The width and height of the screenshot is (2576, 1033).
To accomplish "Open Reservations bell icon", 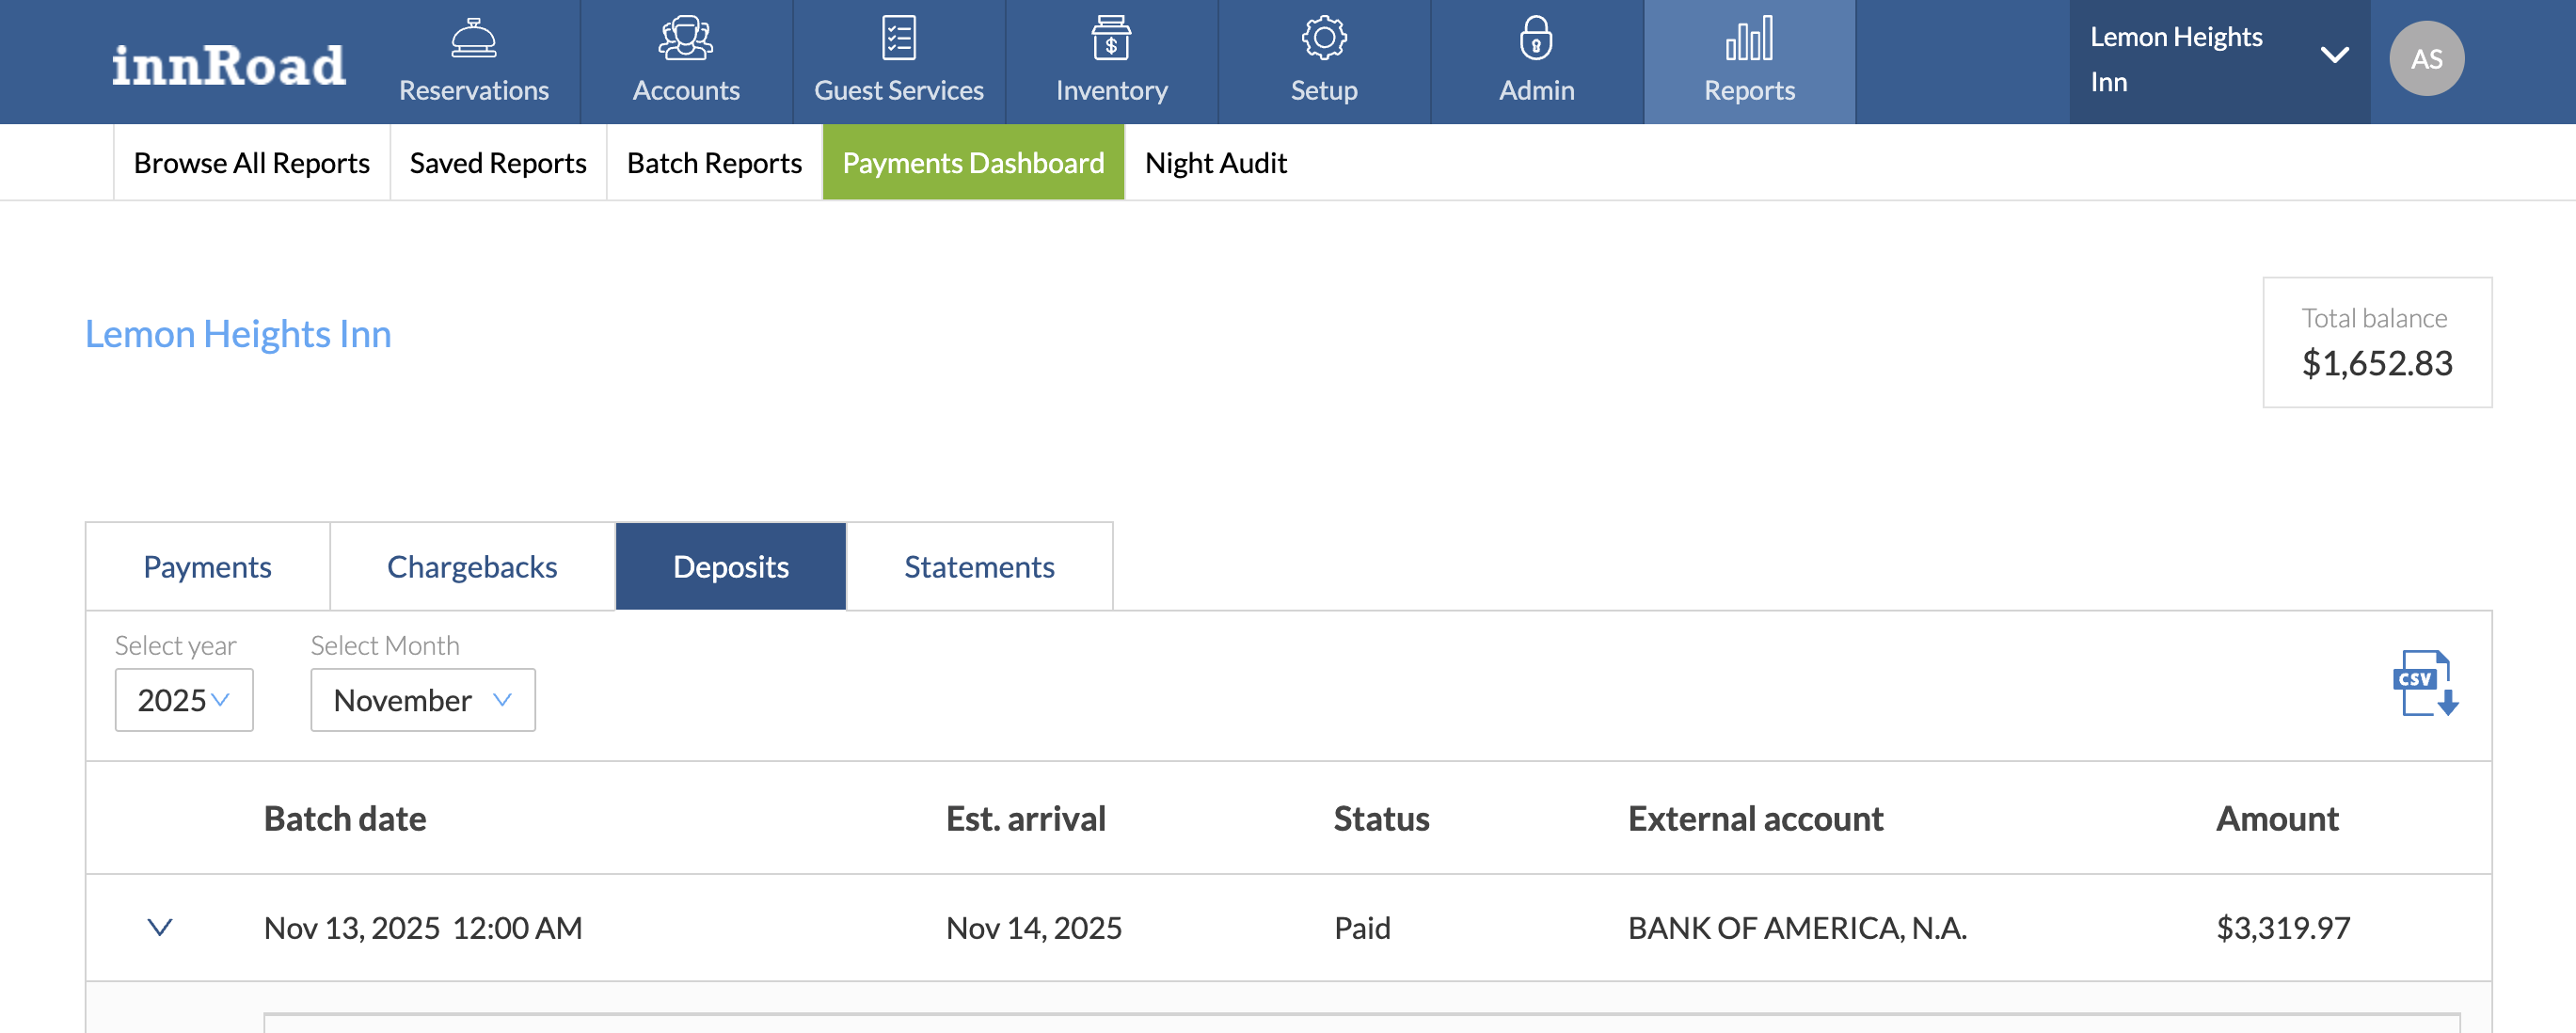I will pyautogui.click(x=473, y=38).
